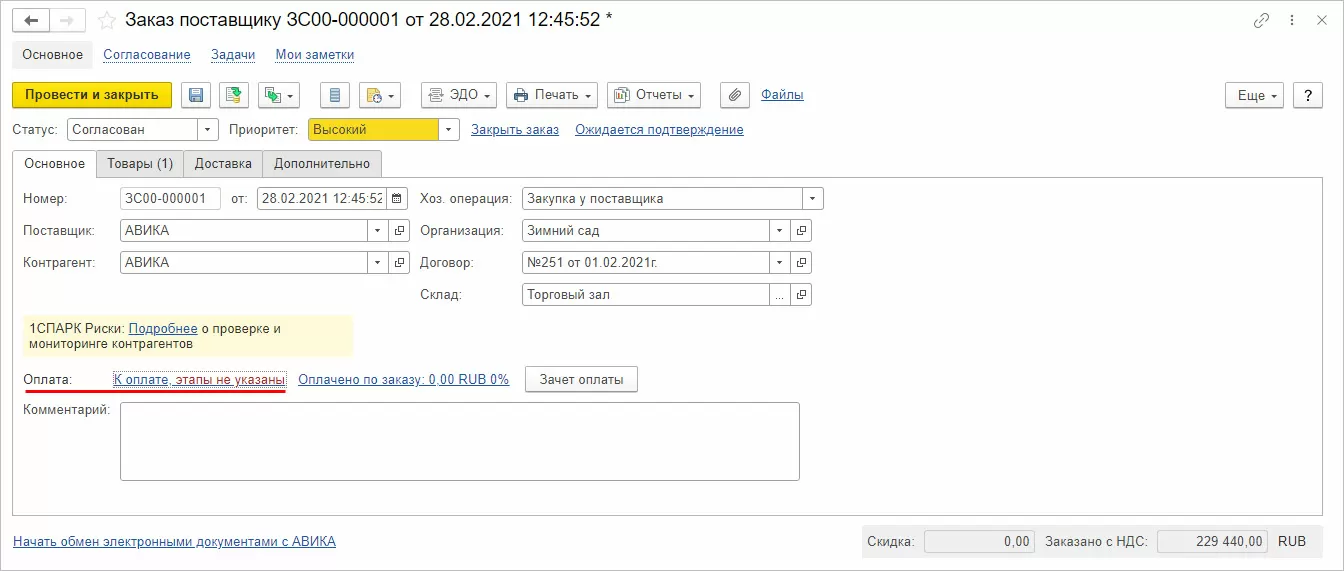
Task: Open the Поставщик АВИКА card icon
Action: (400, 230)
